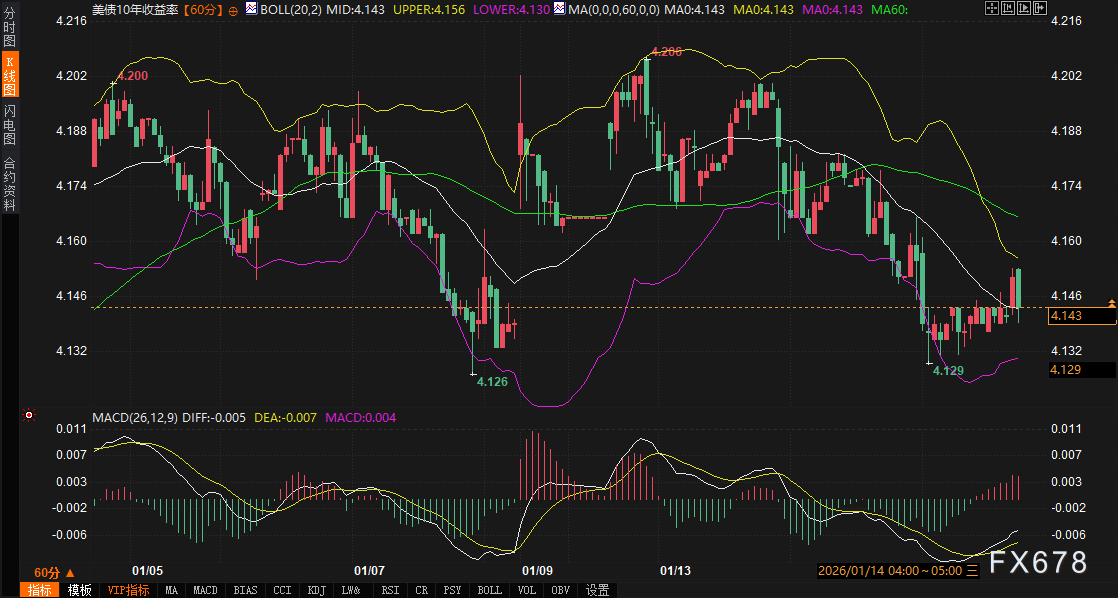Apply the KDJ indicator
Viewport: 1118px width, 598px height.
tap(317, 590)
